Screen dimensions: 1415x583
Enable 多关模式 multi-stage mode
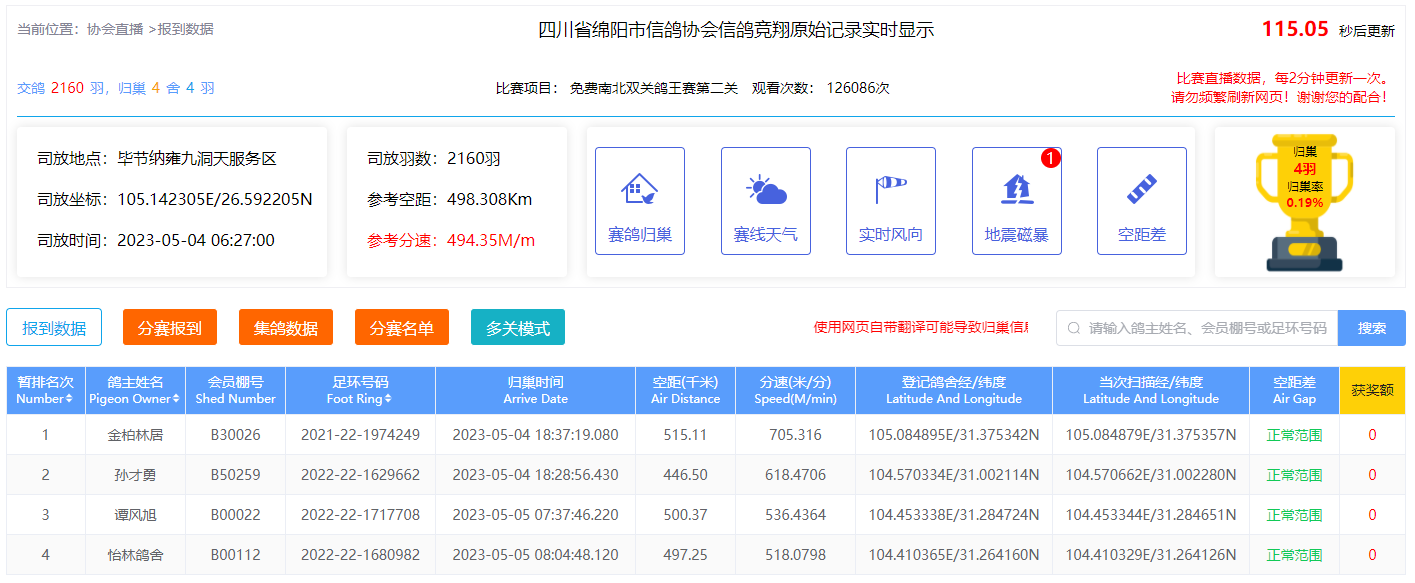518,328
